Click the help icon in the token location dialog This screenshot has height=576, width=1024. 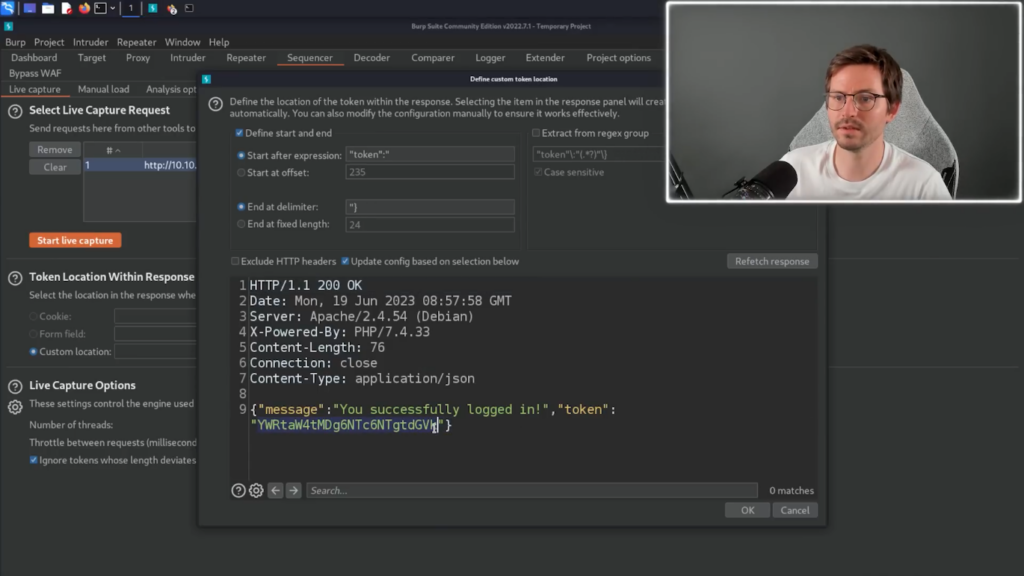pyautogui.click(x=216, y=104)
